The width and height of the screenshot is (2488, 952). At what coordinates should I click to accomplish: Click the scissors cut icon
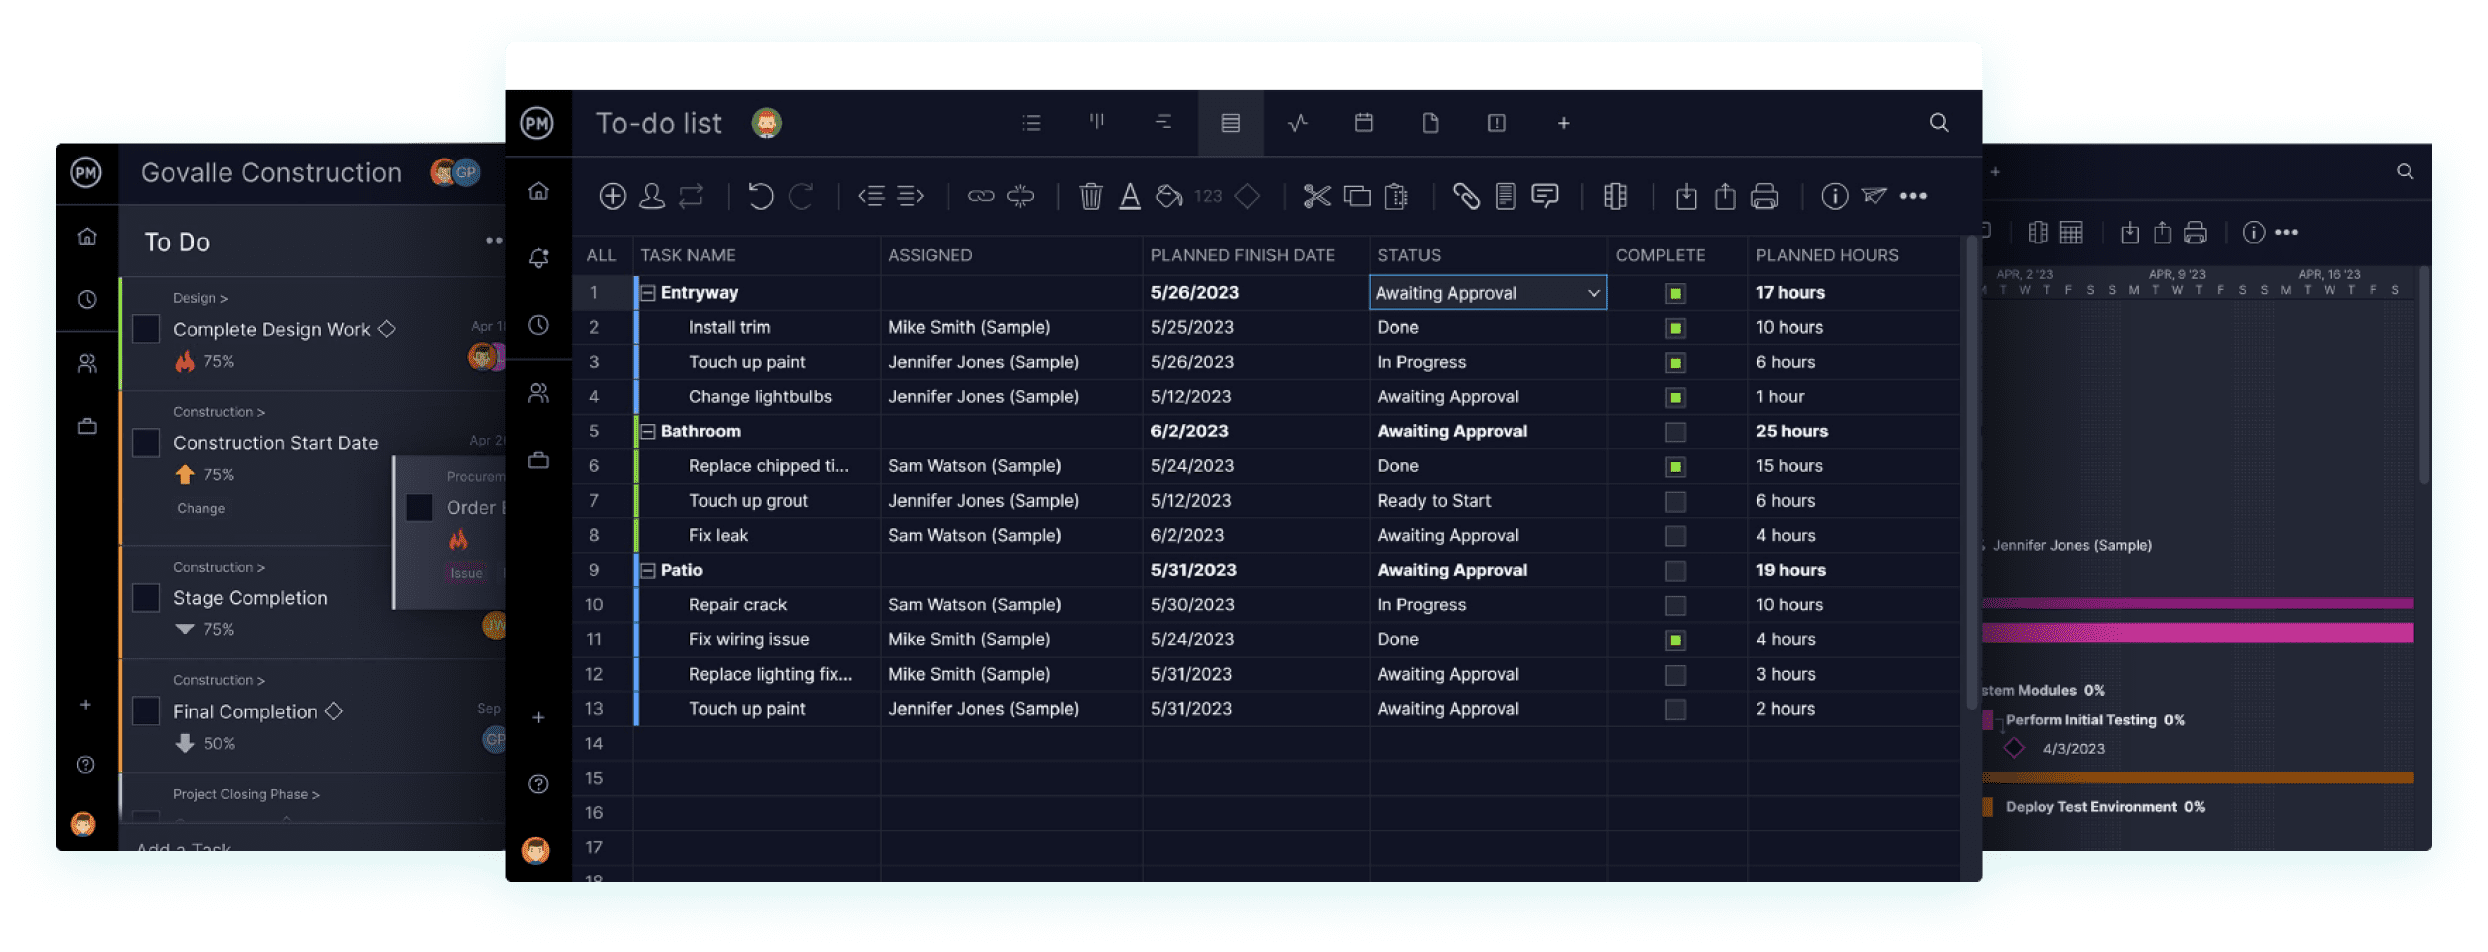pos(1316,196)
